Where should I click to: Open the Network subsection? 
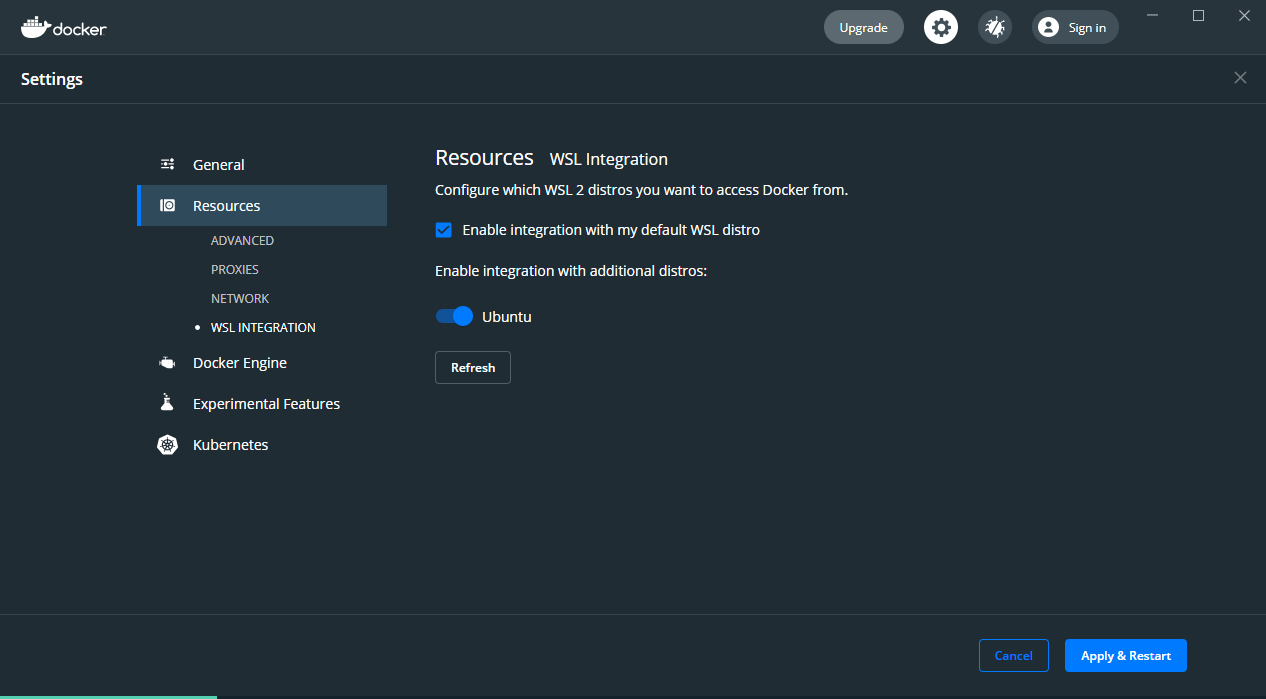pos(240,299)
